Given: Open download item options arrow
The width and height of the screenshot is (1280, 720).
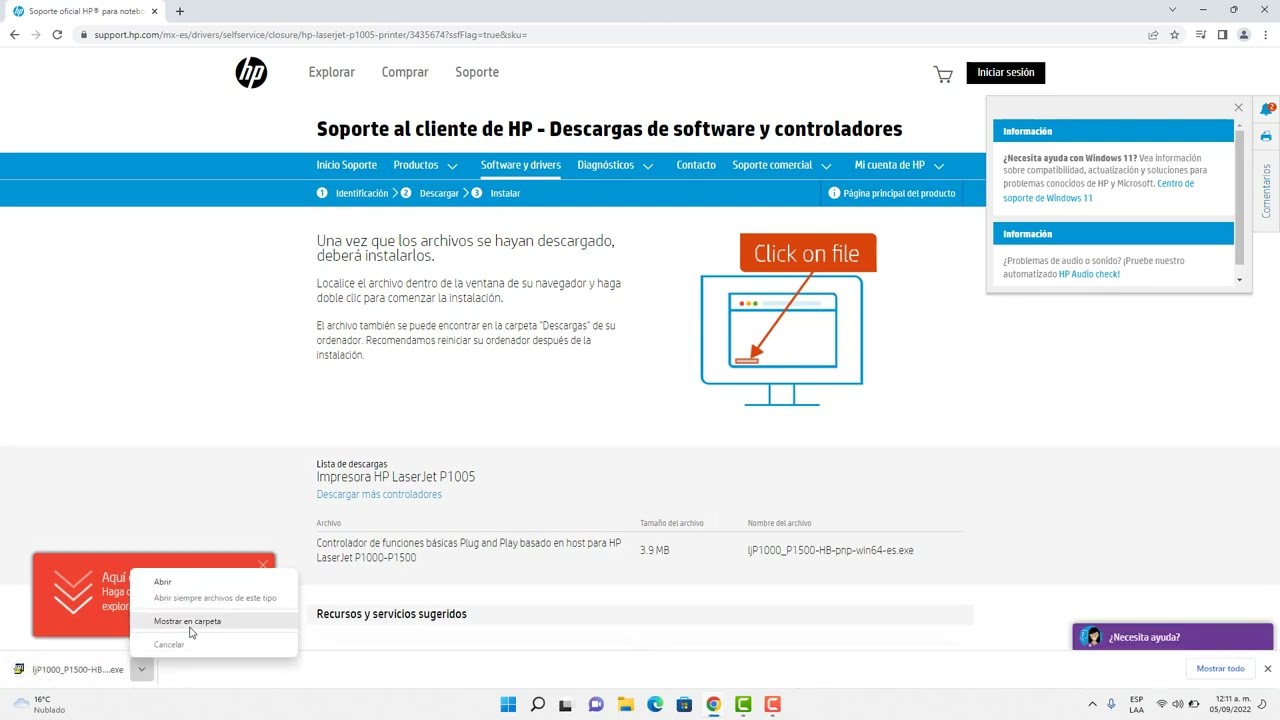Looking at the screenshot, I should 142,669.
